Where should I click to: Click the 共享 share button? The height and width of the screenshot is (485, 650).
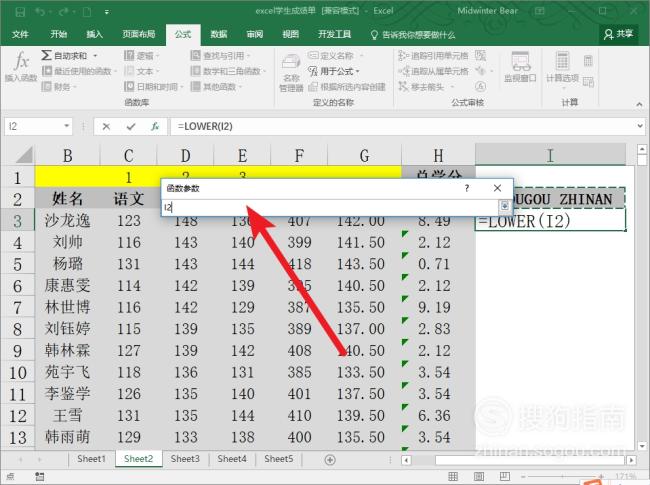(618, 34)
